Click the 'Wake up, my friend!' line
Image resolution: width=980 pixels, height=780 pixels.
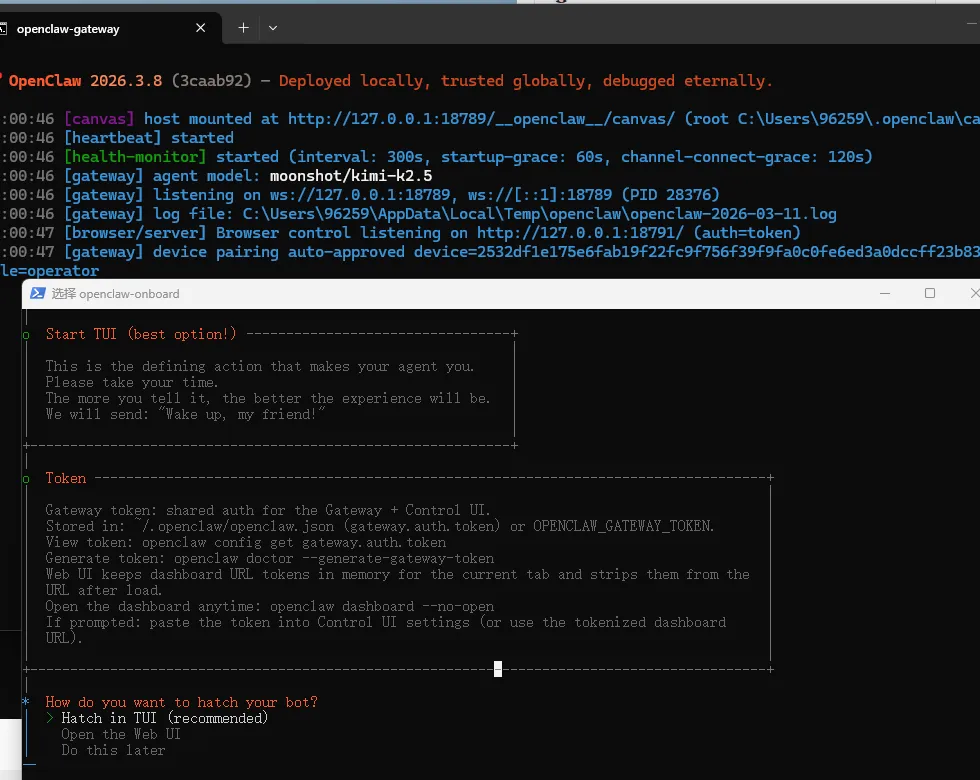tap(186, 414)
